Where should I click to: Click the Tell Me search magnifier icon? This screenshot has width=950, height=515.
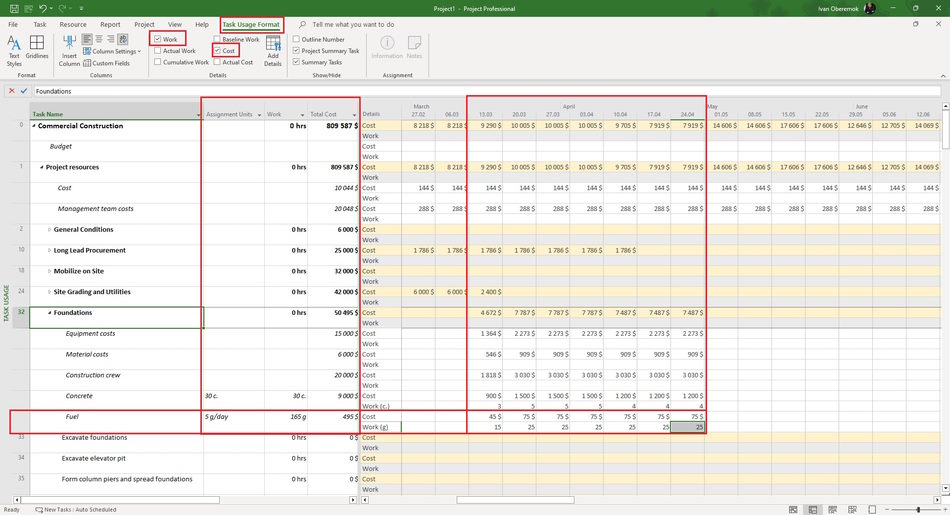pos(302,25)
